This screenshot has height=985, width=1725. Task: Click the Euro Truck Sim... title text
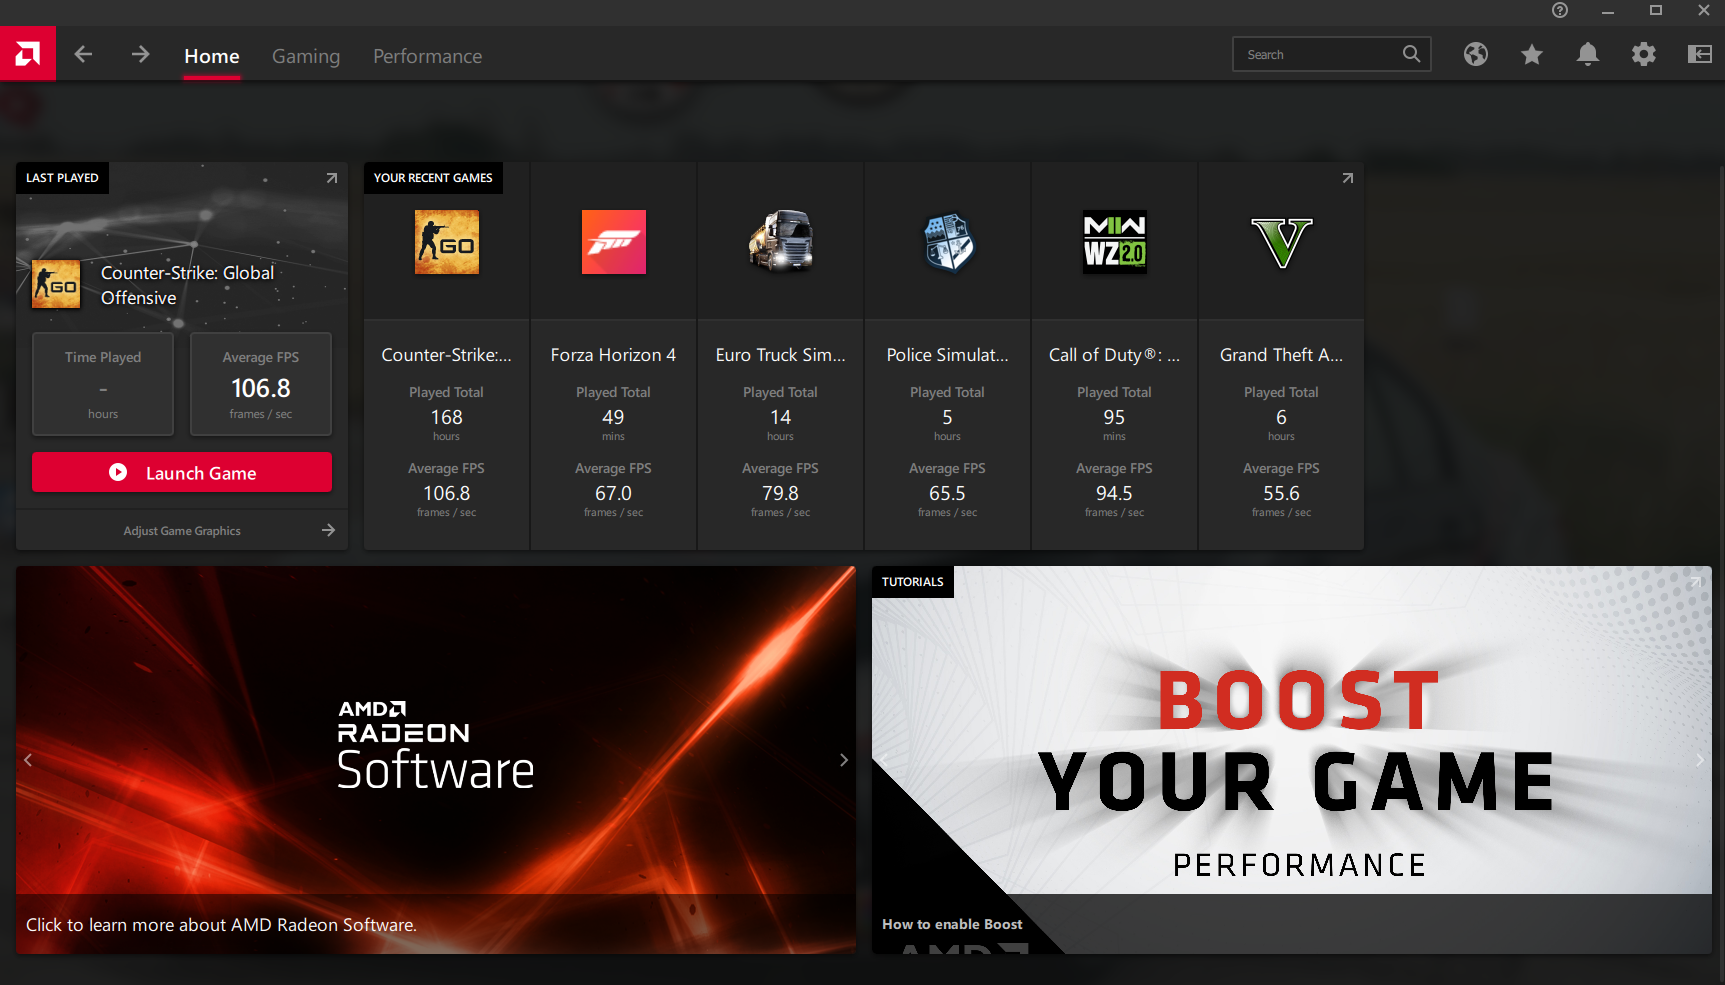click(x=780, y=355)
